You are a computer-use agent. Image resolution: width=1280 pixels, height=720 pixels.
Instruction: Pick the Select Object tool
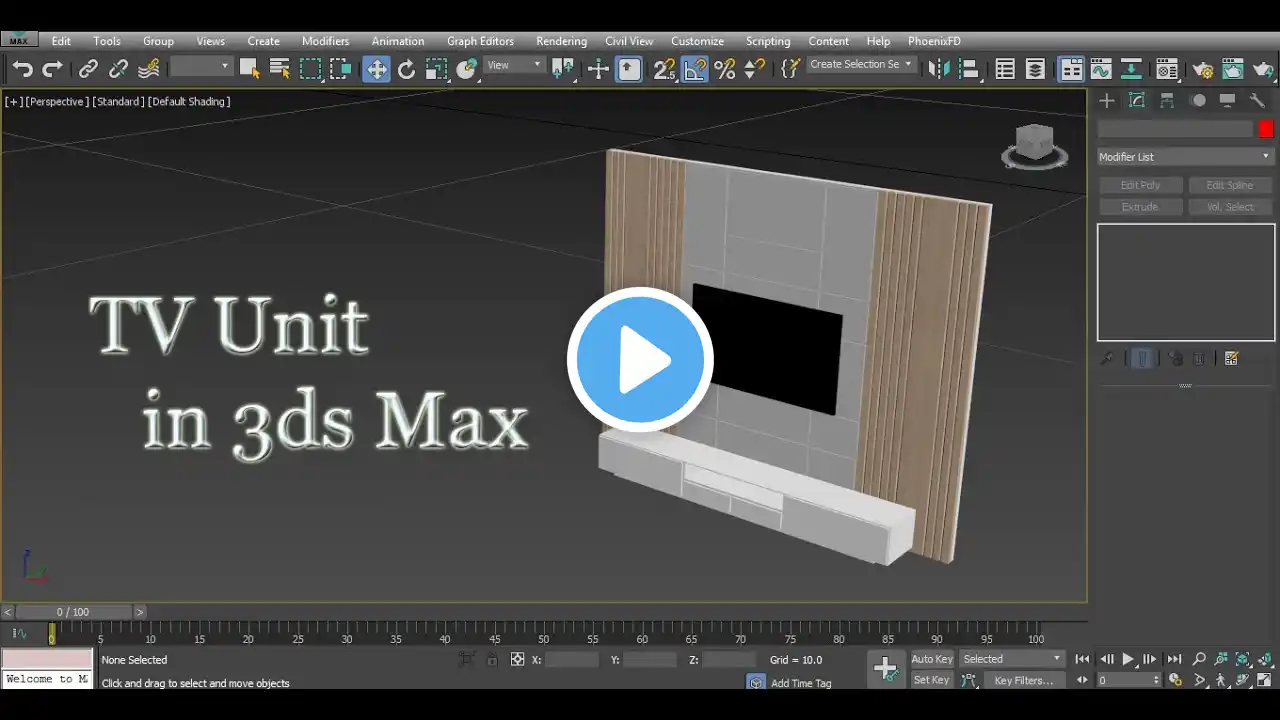tap(249, 69)
